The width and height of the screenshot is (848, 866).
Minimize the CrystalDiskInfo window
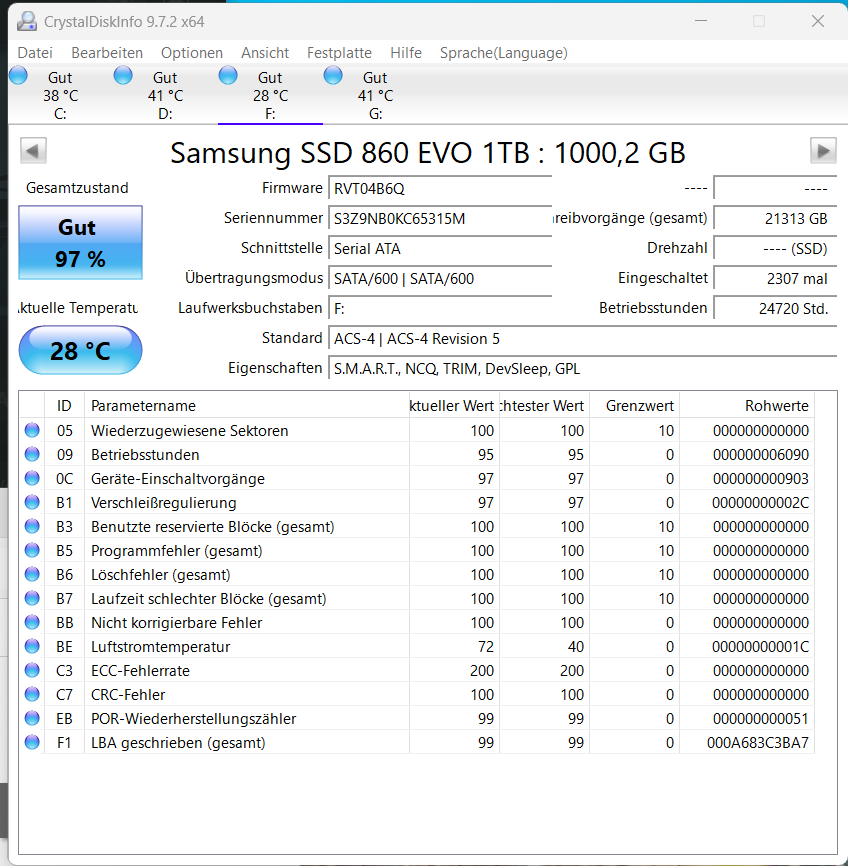pos(701,21)
